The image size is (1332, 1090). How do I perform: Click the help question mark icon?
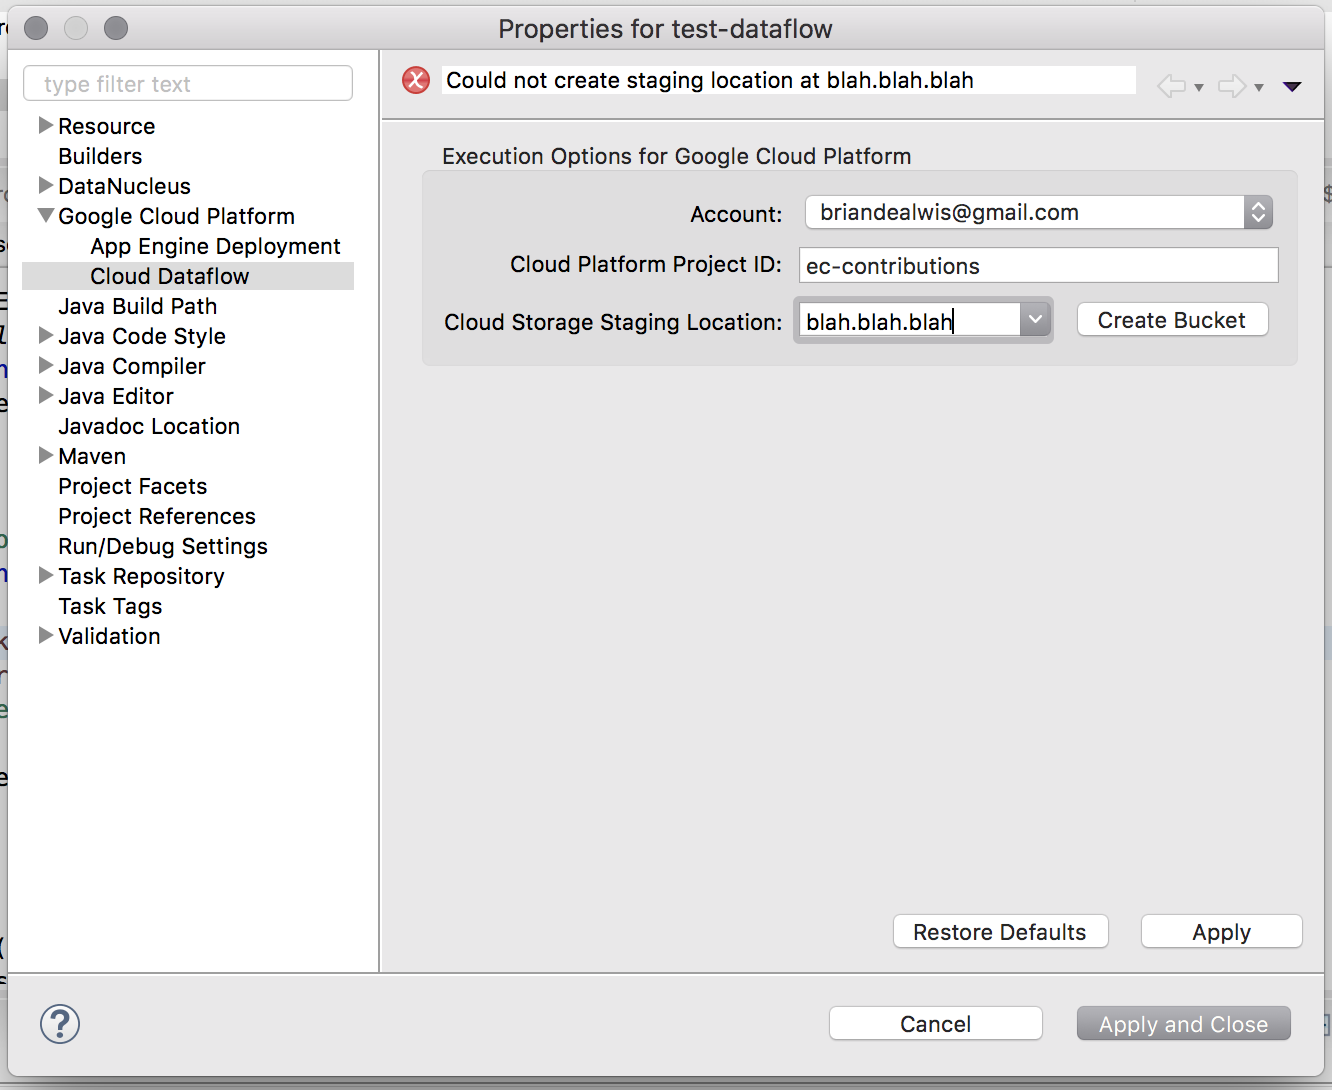click(x=59, y=1024)
